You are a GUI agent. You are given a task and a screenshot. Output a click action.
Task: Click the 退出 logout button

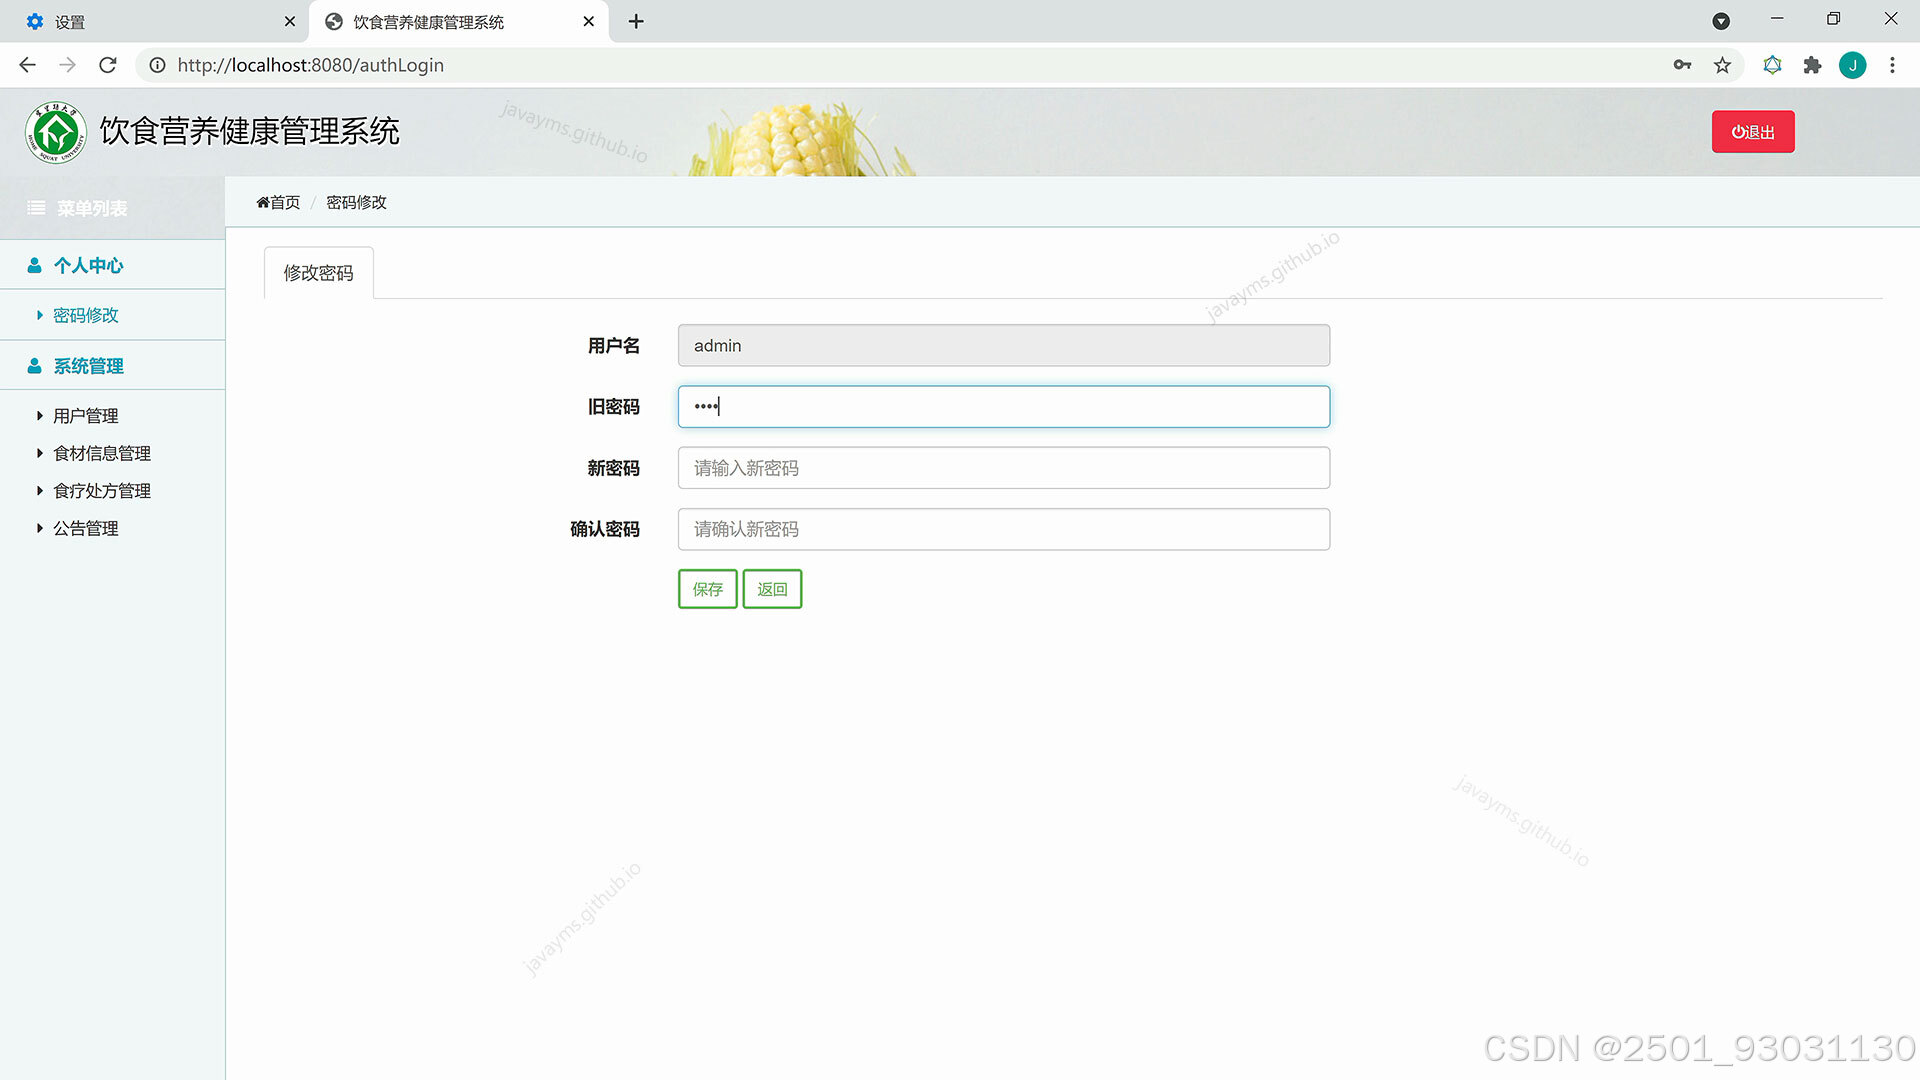click(x=1753, y=132)
